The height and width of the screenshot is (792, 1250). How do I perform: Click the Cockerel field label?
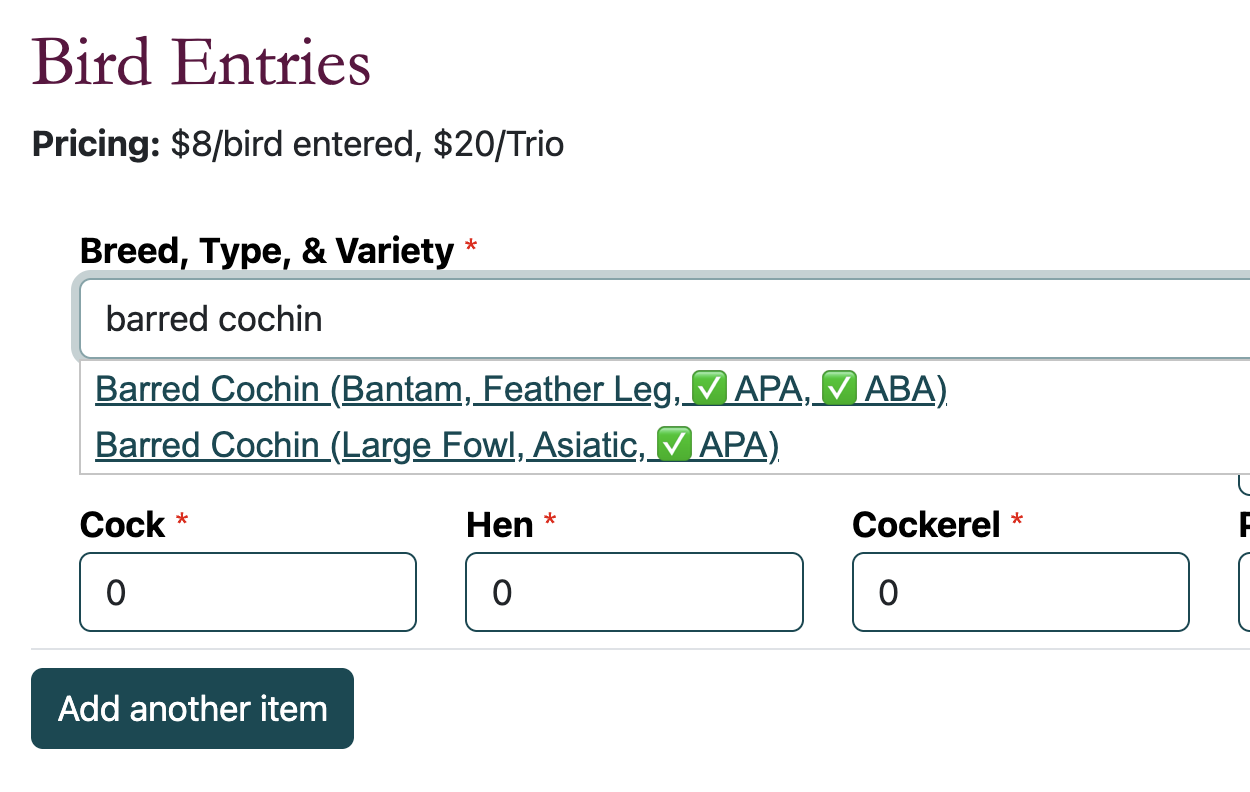point(926,524)
